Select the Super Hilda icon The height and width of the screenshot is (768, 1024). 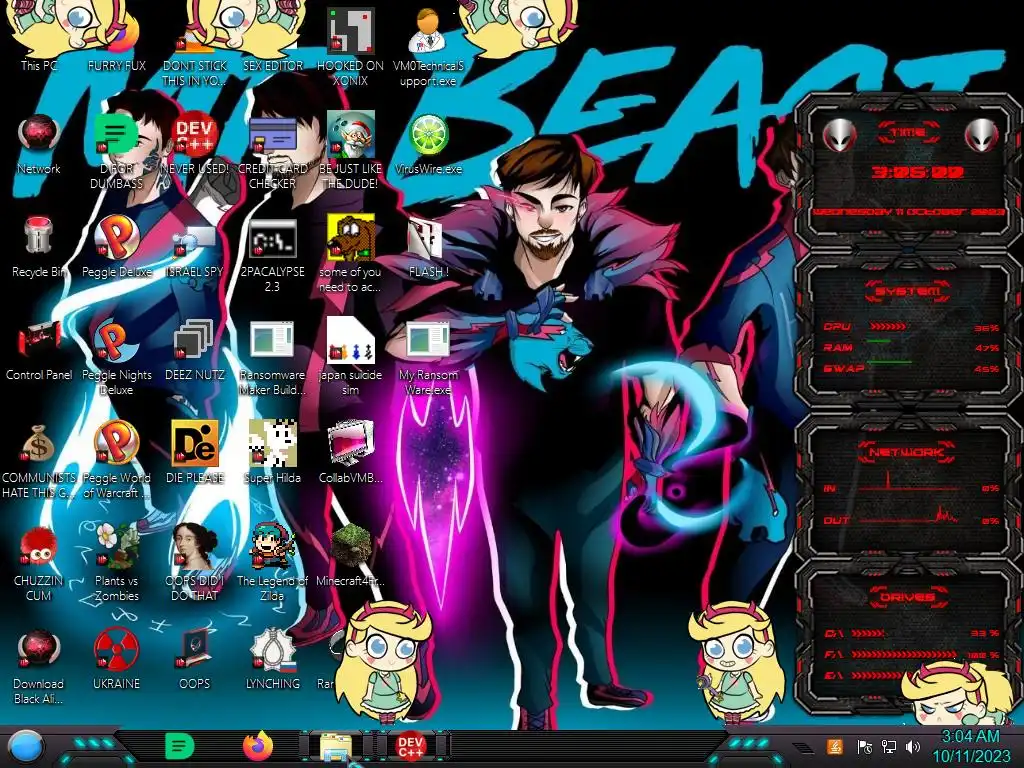[272, 453]
